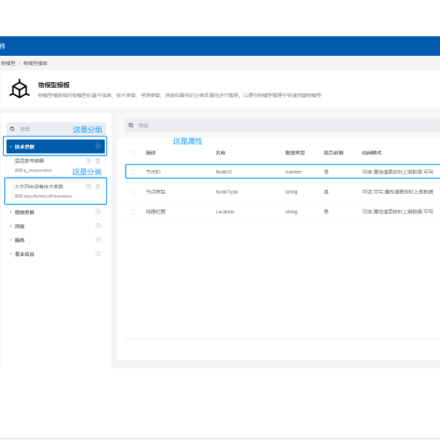Screen dimensions: 440x440
Task: Expand the 服务 group
Action: (x=11, y=240)
